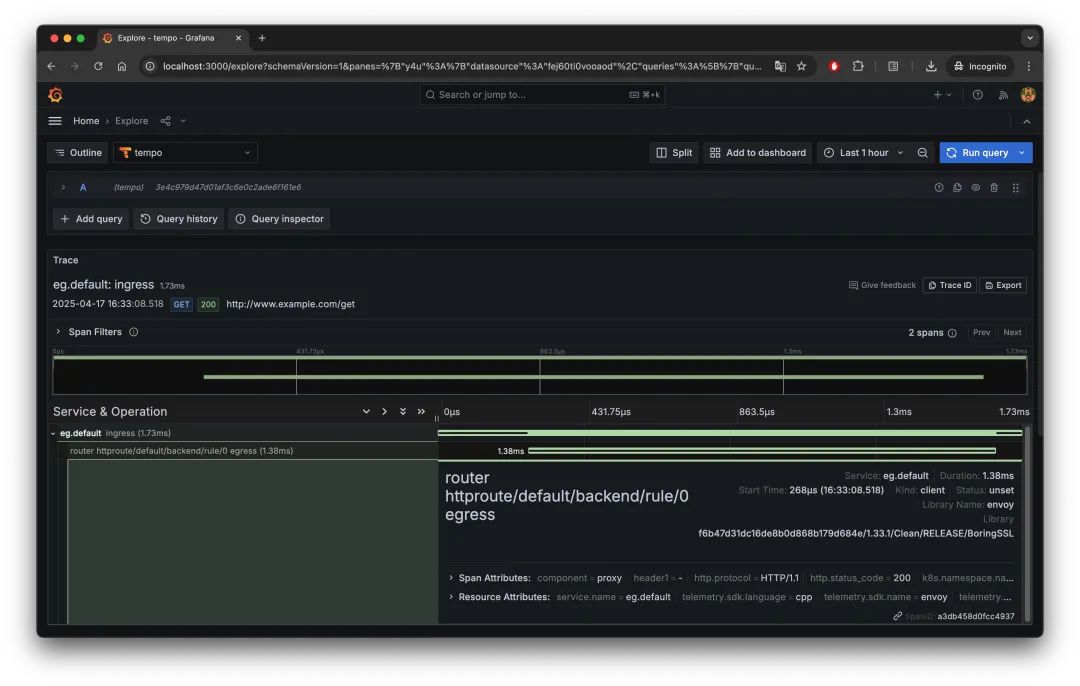This screenshot has height=686, width=1080.
Task: Click the Explore breadcrumb
Action: 132,121
